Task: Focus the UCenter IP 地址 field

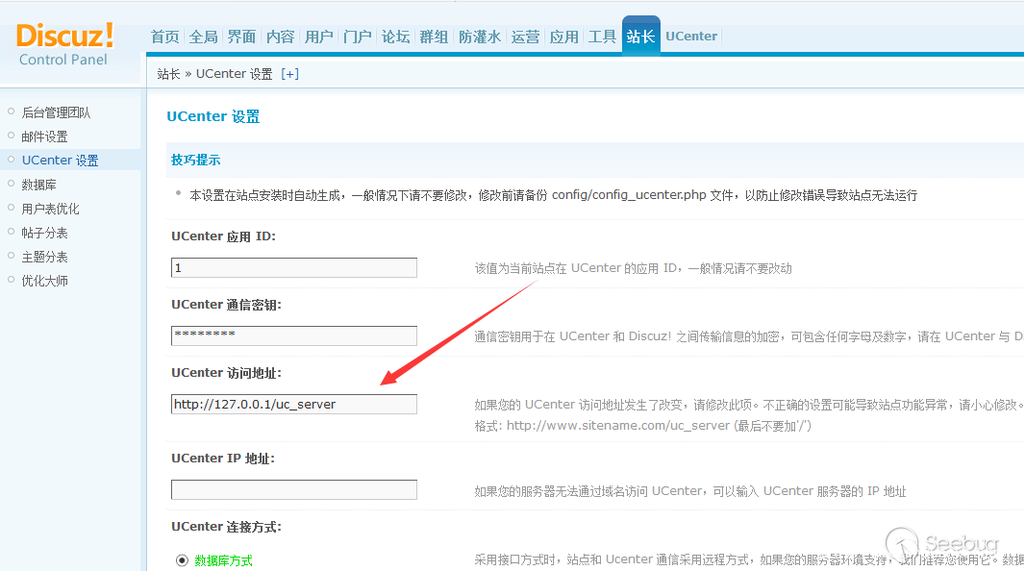Action: [294, 490]
